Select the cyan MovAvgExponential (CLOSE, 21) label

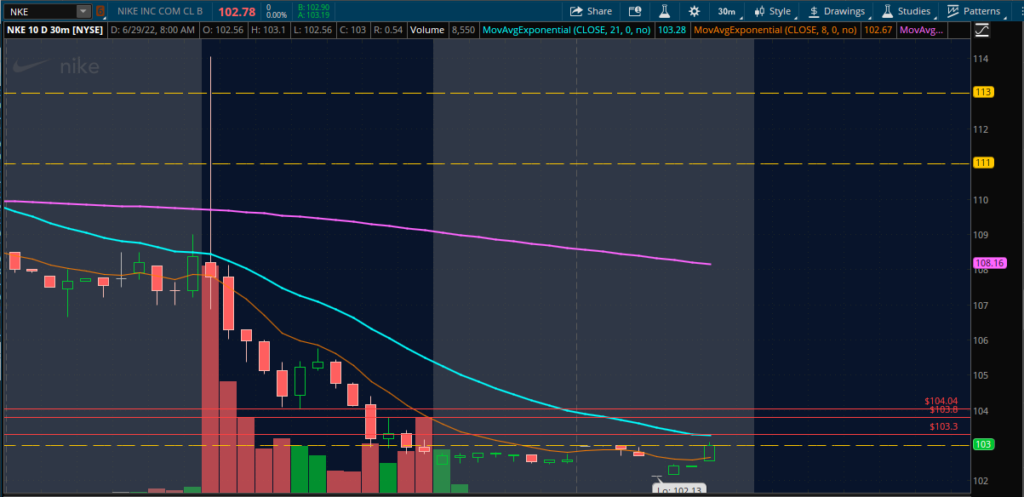(x=568, y=30)
